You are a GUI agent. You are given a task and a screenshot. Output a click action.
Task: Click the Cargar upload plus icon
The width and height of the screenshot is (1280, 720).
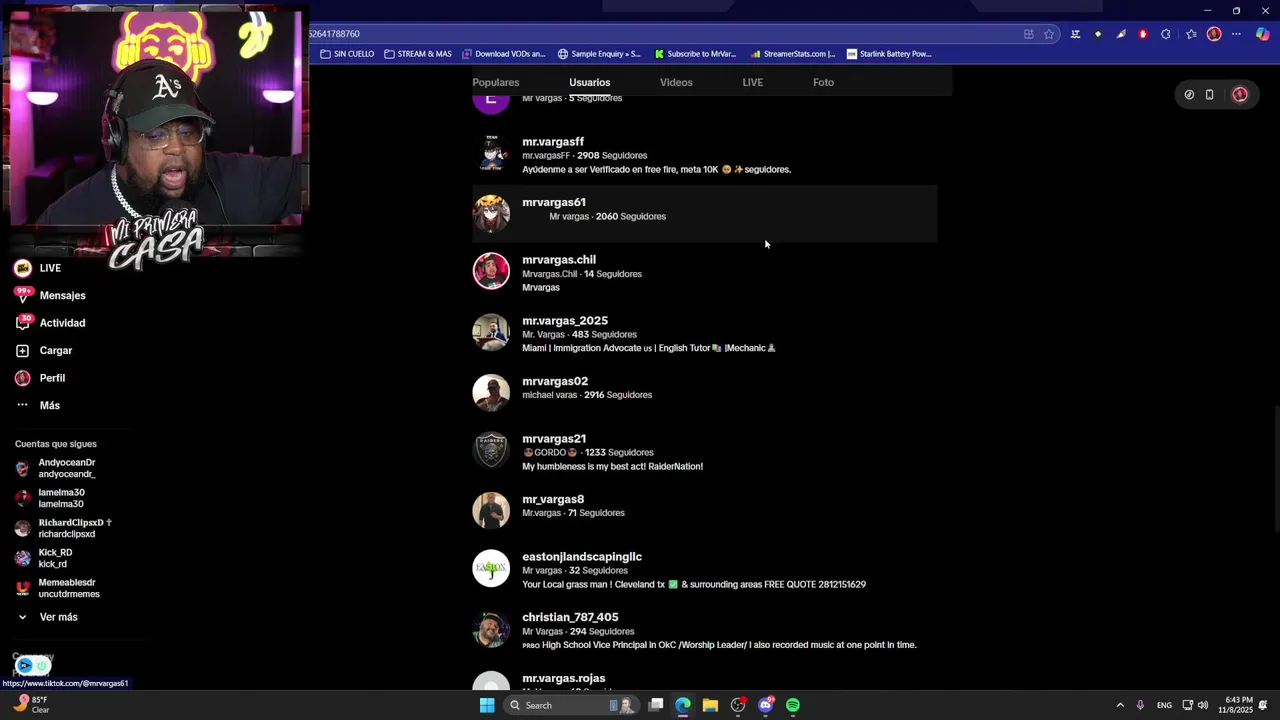(x=22, y=351)
